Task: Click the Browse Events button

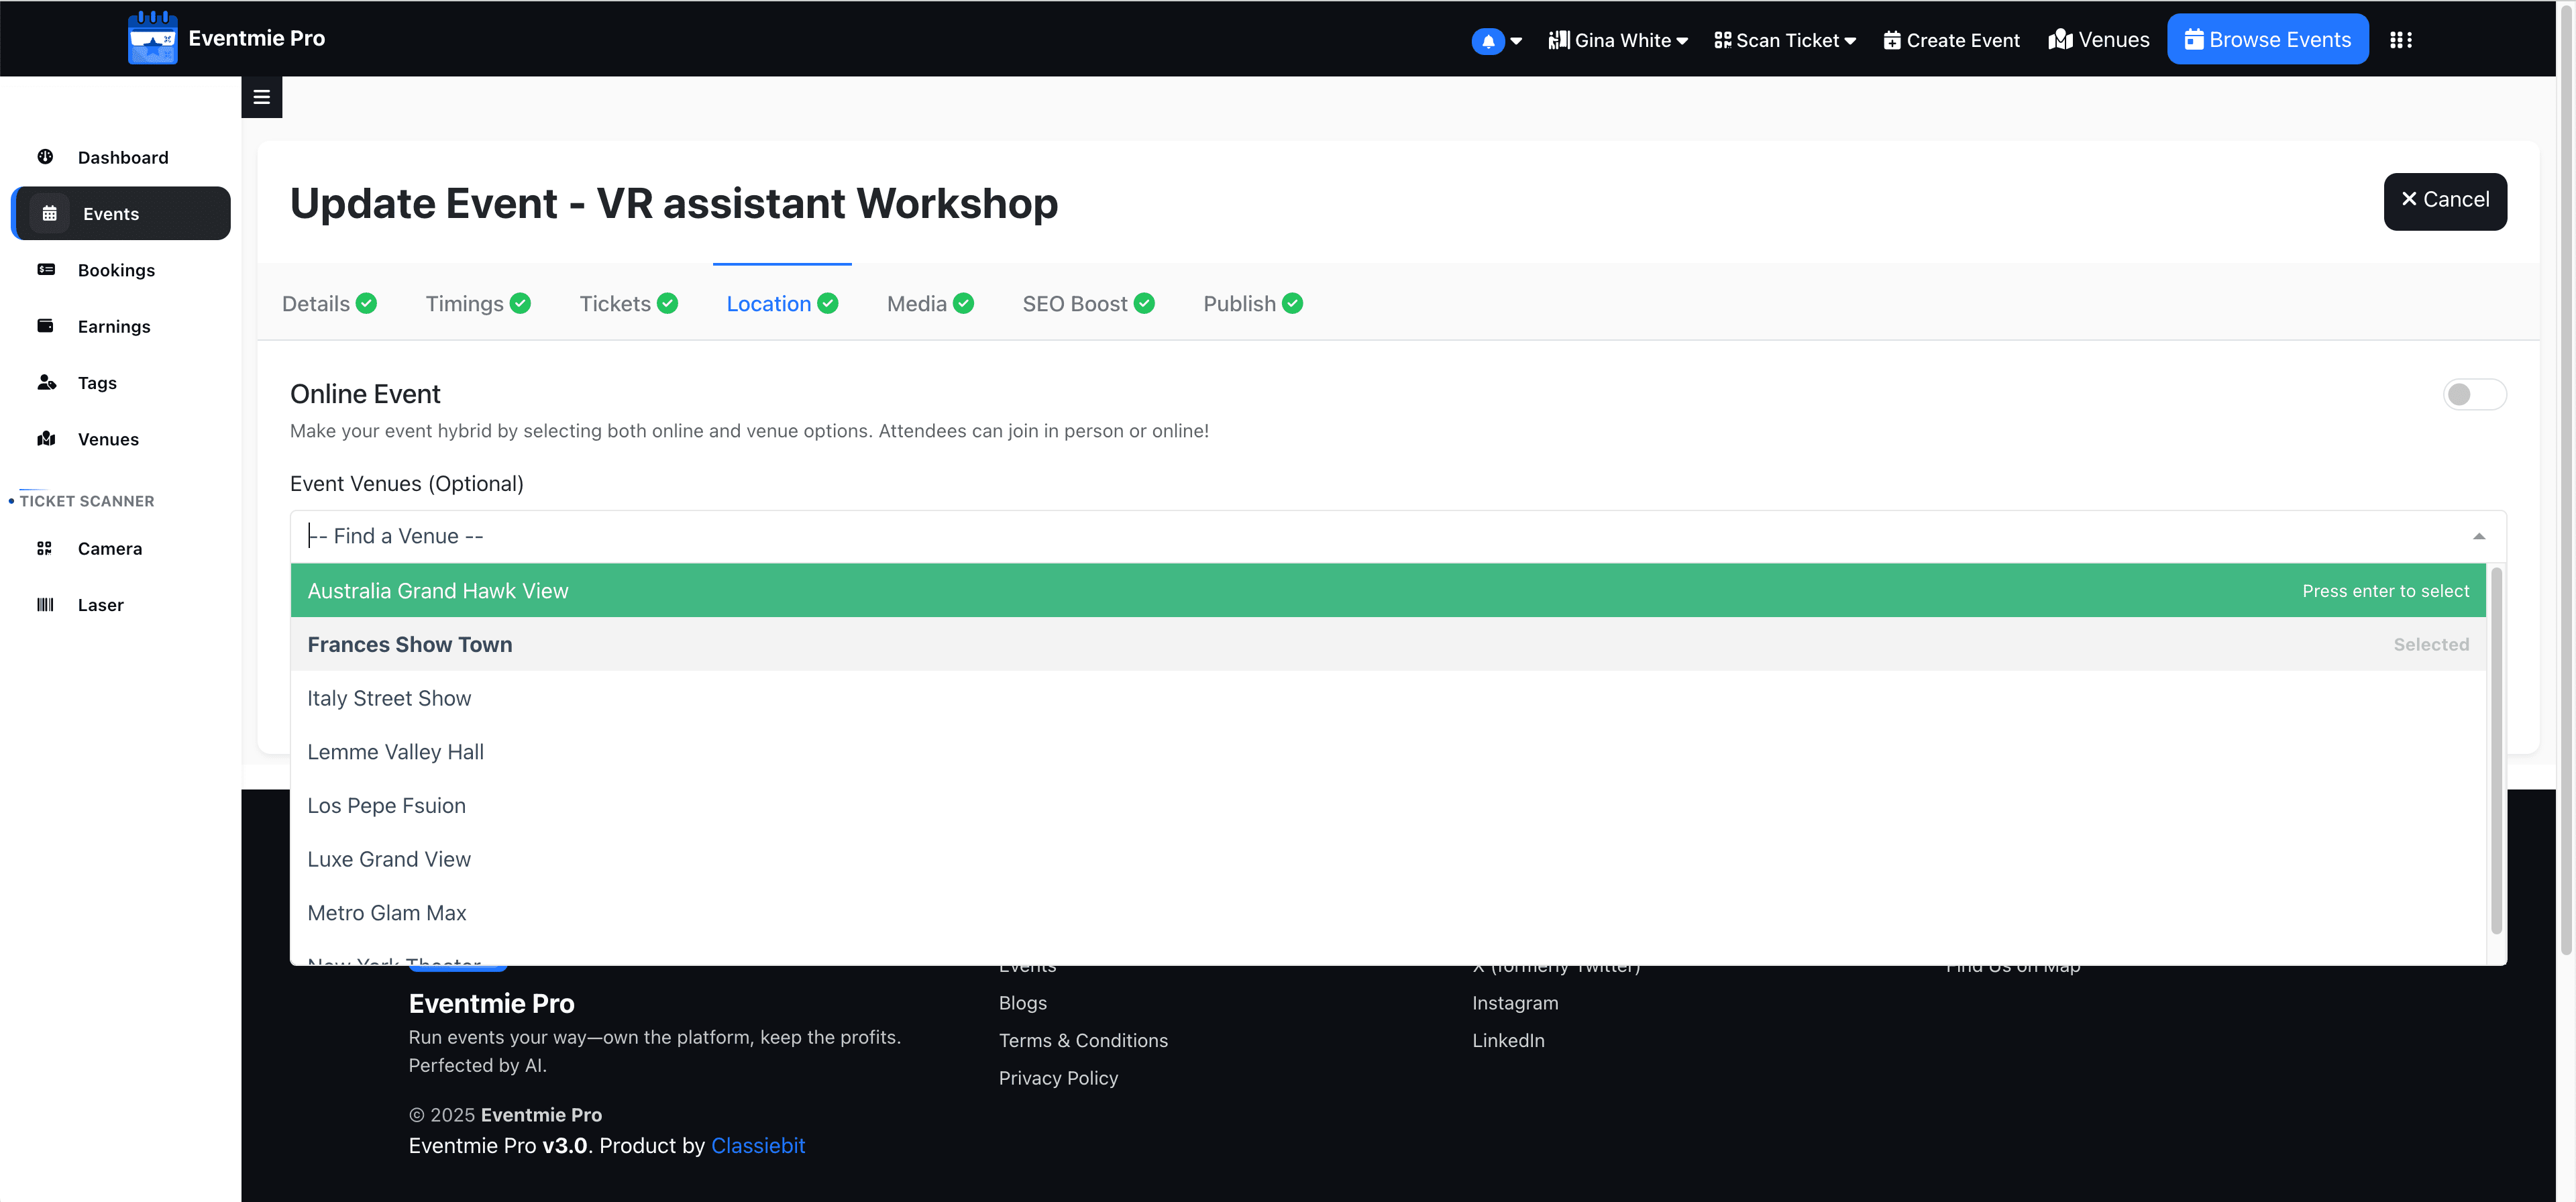Action: tap(2267, 40)
